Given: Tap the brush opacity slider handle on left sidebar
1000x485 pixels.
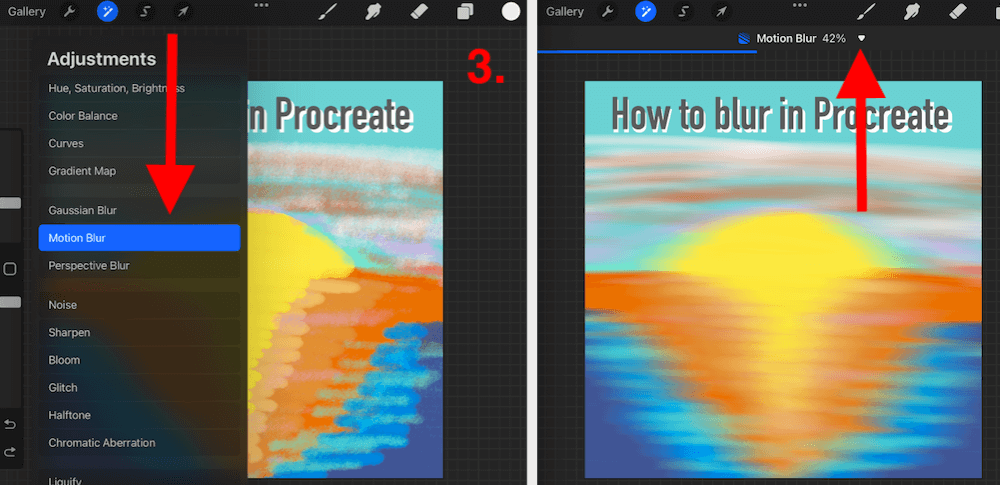Looking at the screenshot, I should pyautogui.click(x=10, y=302).
